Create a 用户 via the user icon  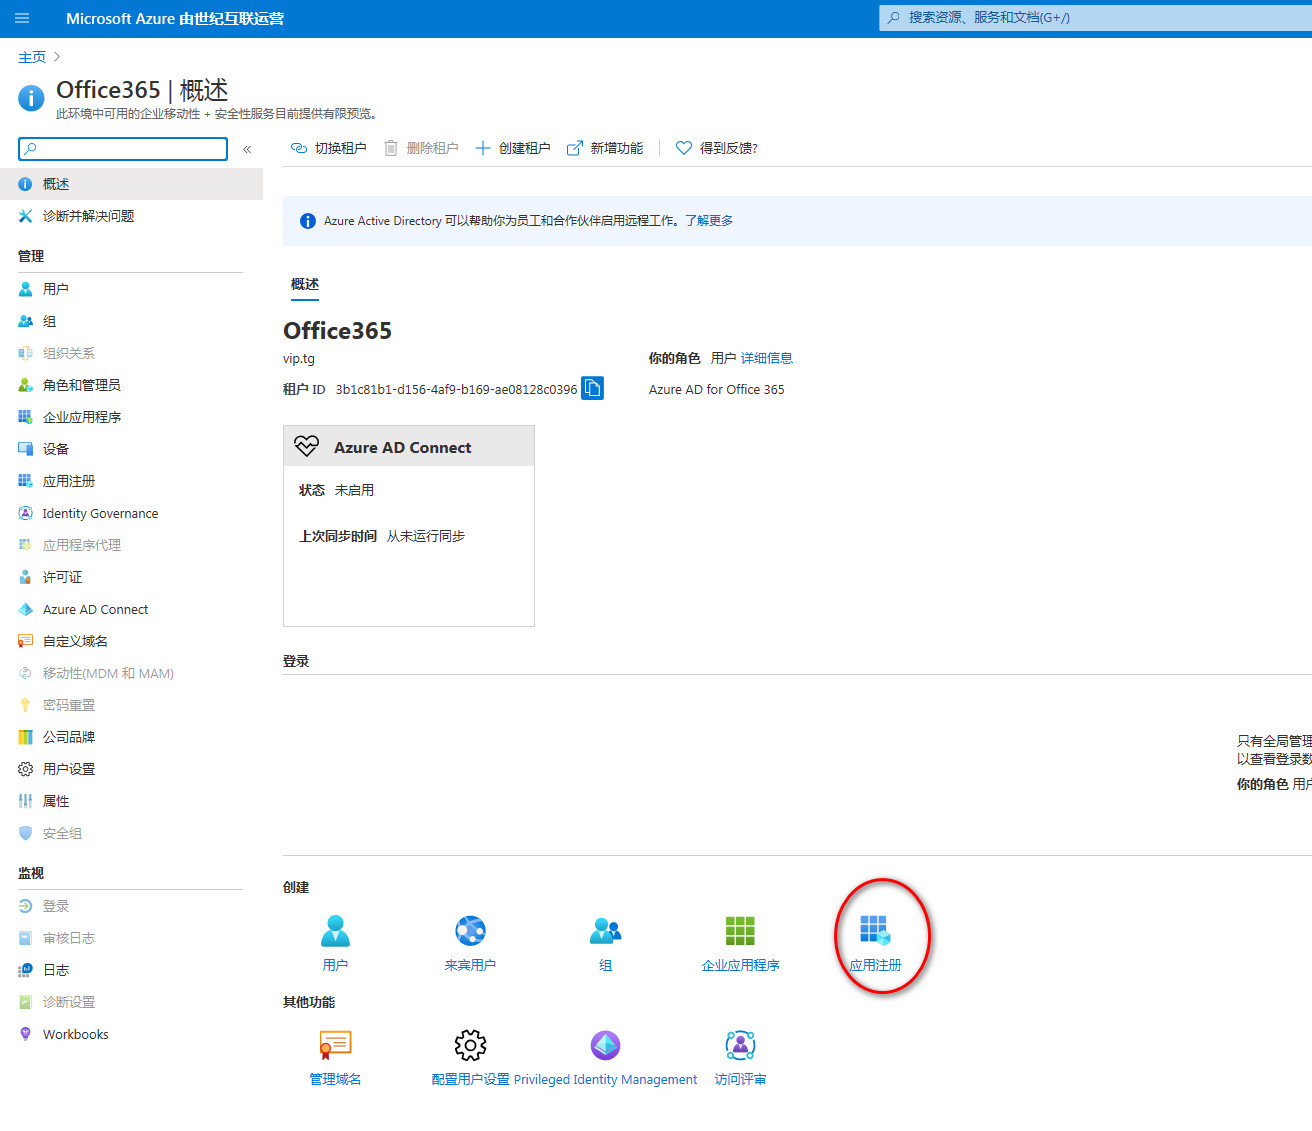click(x=335, y=931)
